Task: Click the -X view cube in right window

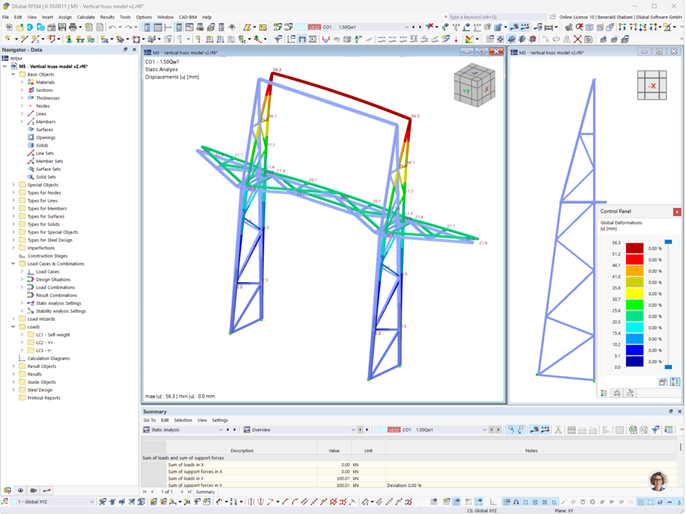Action: (x=652, y=85)
